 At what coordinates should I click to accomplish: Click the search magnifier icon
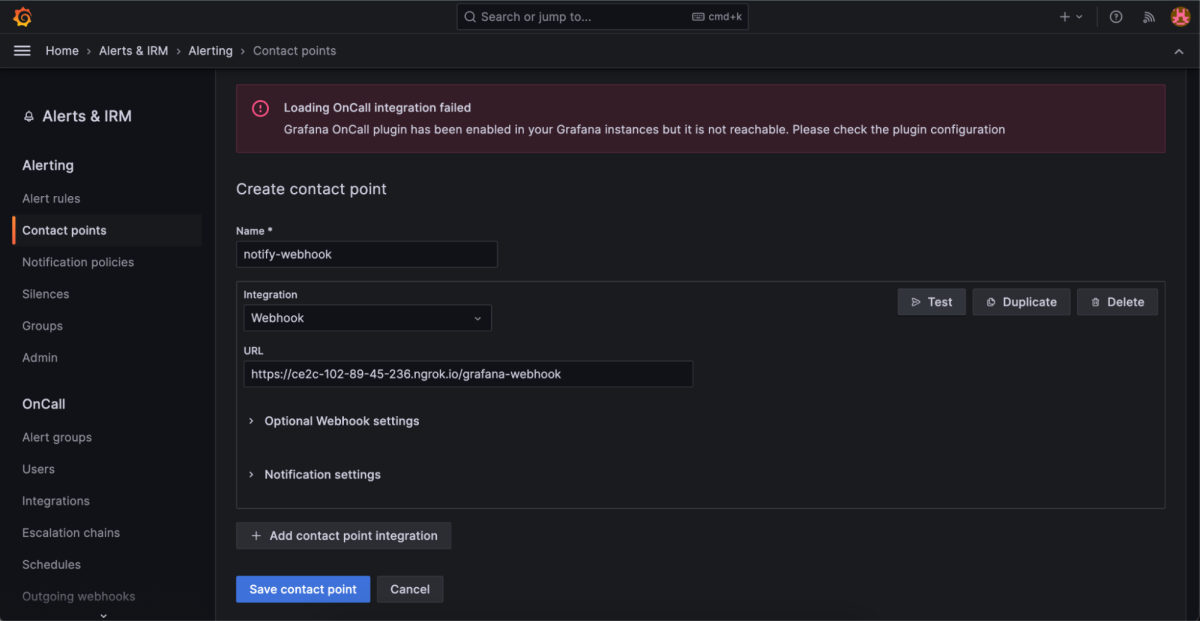pyautogui.click(x=470, y=17)
